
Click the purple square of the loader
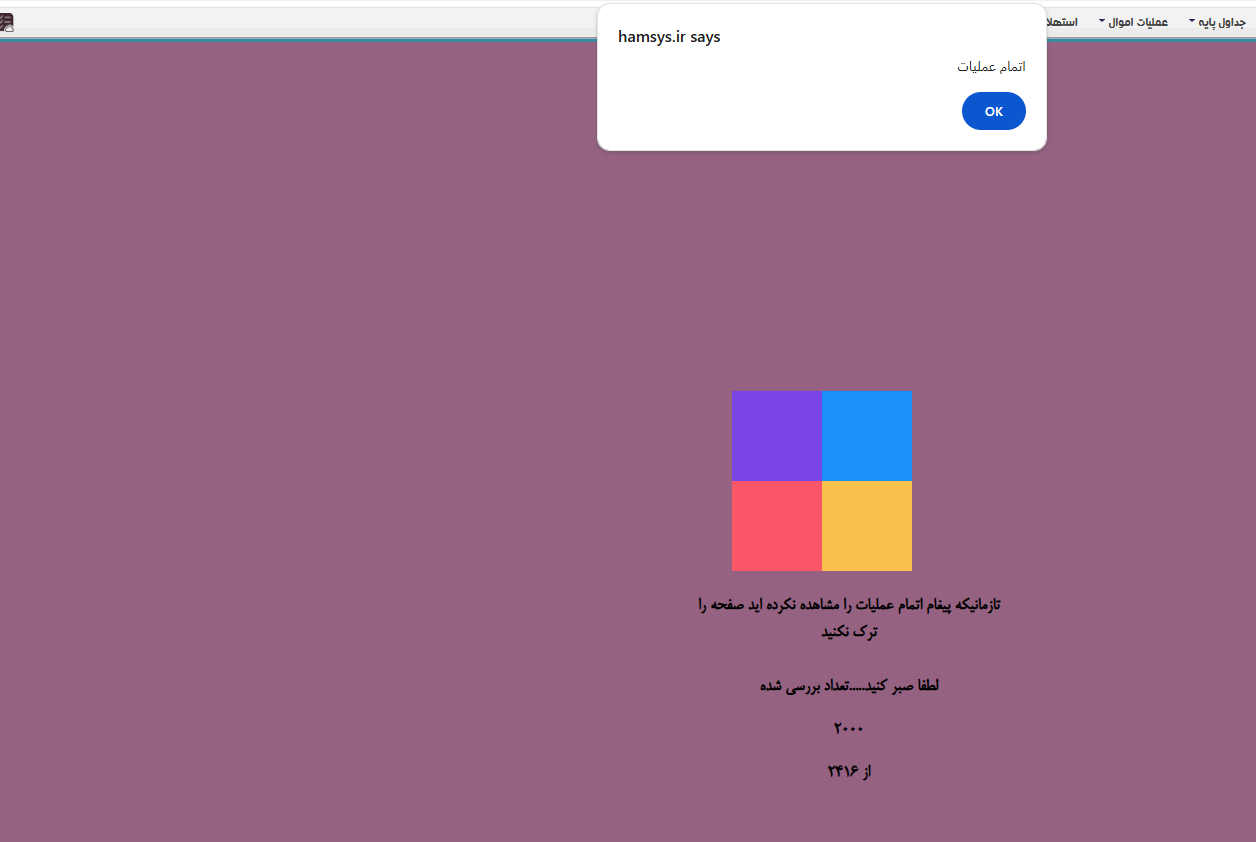coord(776,436)
